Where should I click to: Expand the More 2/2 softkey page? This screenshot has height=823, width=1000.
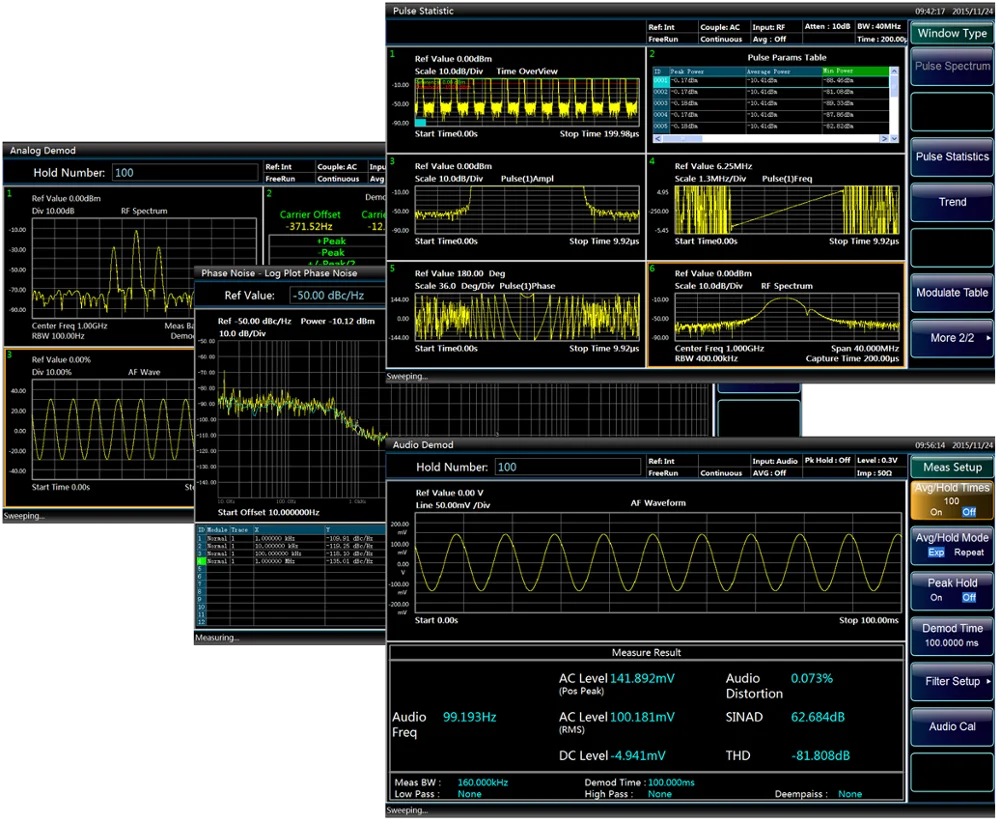tap(952, 338)
